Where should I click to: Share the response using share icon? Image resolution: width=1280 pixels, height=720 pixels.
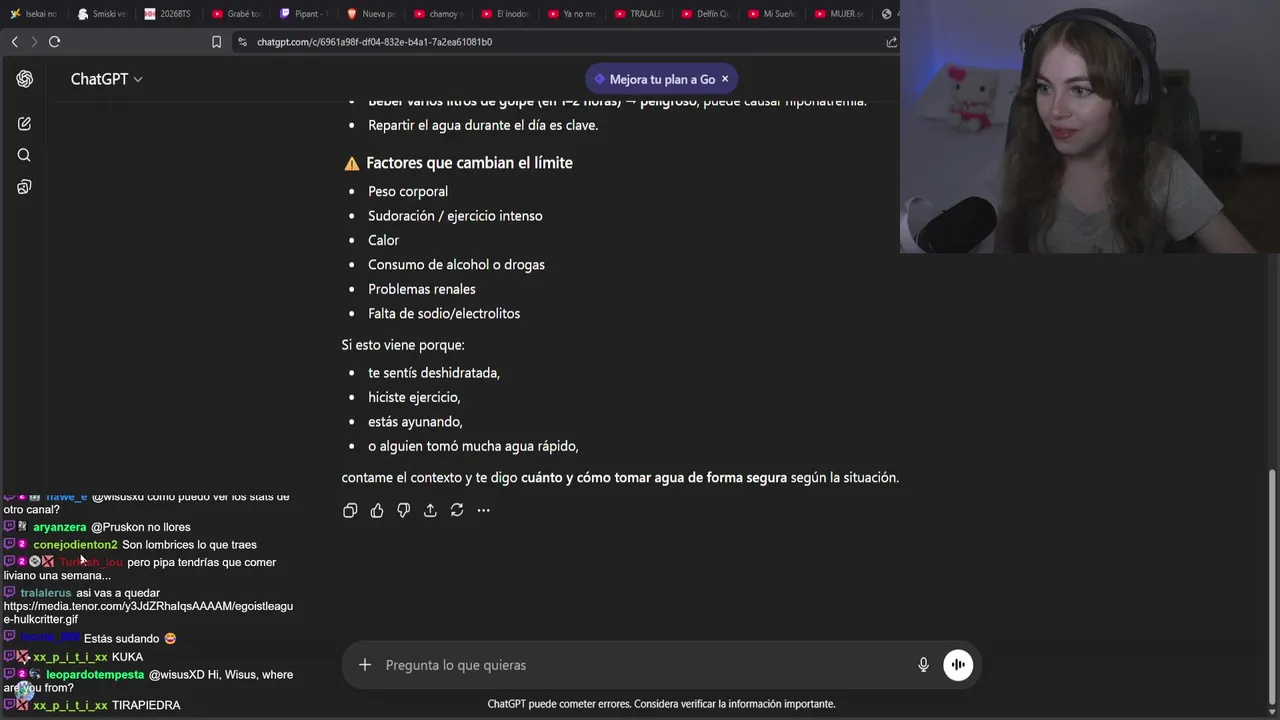pyautogui.click(x=430, y=510)
